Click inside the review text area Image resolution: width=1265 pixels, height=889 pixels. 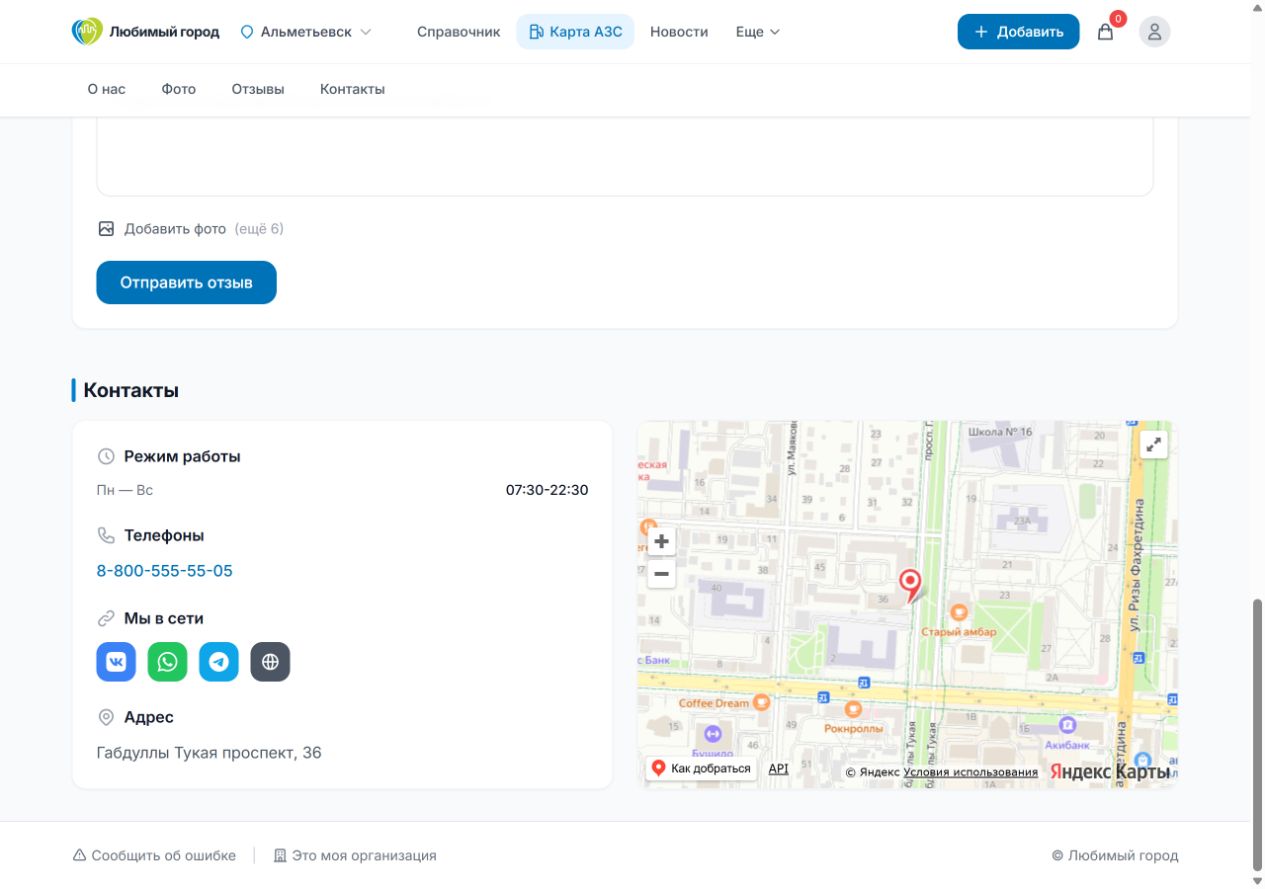click(625, 156)
